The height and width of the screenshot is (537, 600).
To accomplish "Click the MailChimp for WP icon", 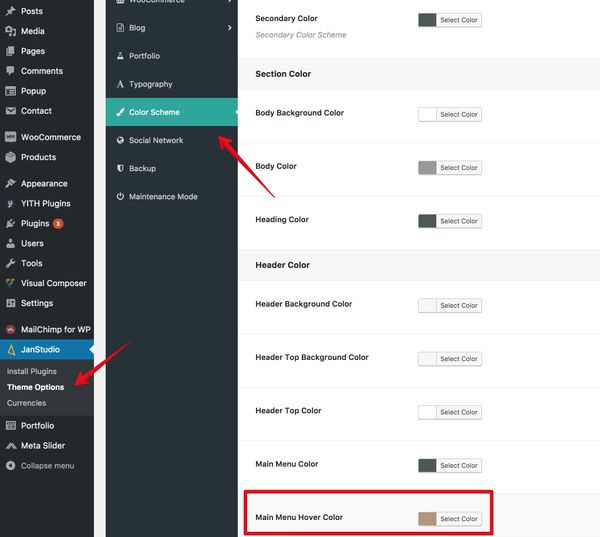I will 11,330.
